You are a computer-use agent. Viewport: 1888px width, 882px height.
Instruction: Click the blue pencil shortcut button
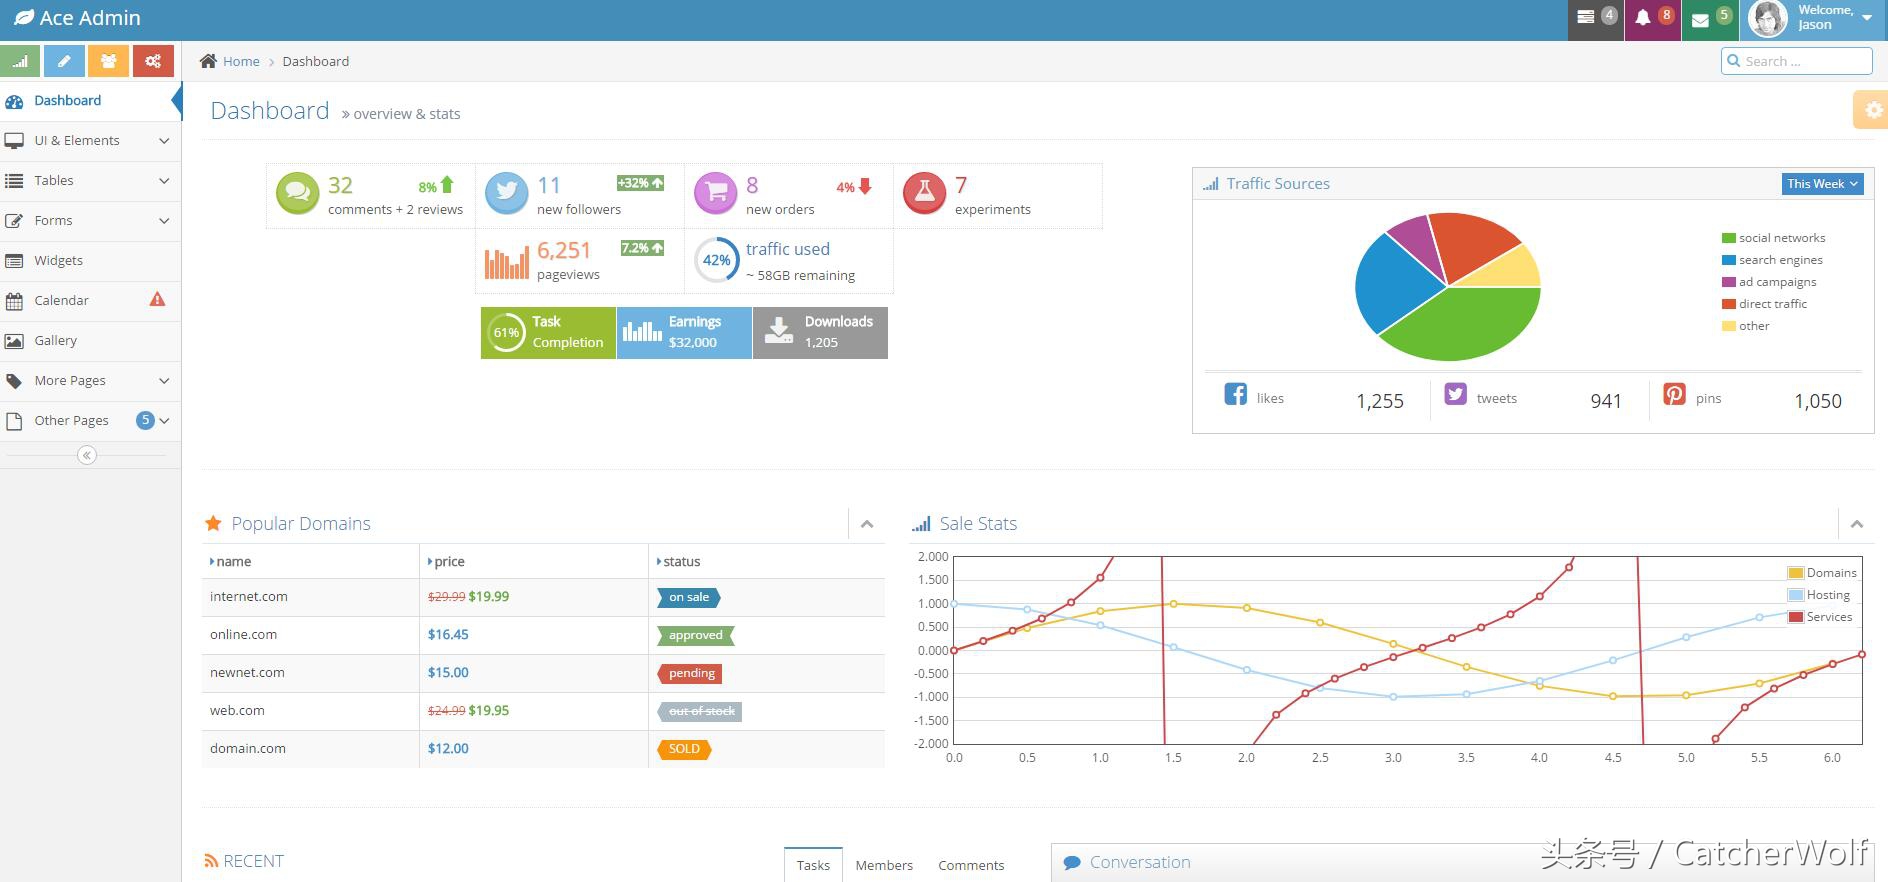pyautogui.click(x=64, y=61)
